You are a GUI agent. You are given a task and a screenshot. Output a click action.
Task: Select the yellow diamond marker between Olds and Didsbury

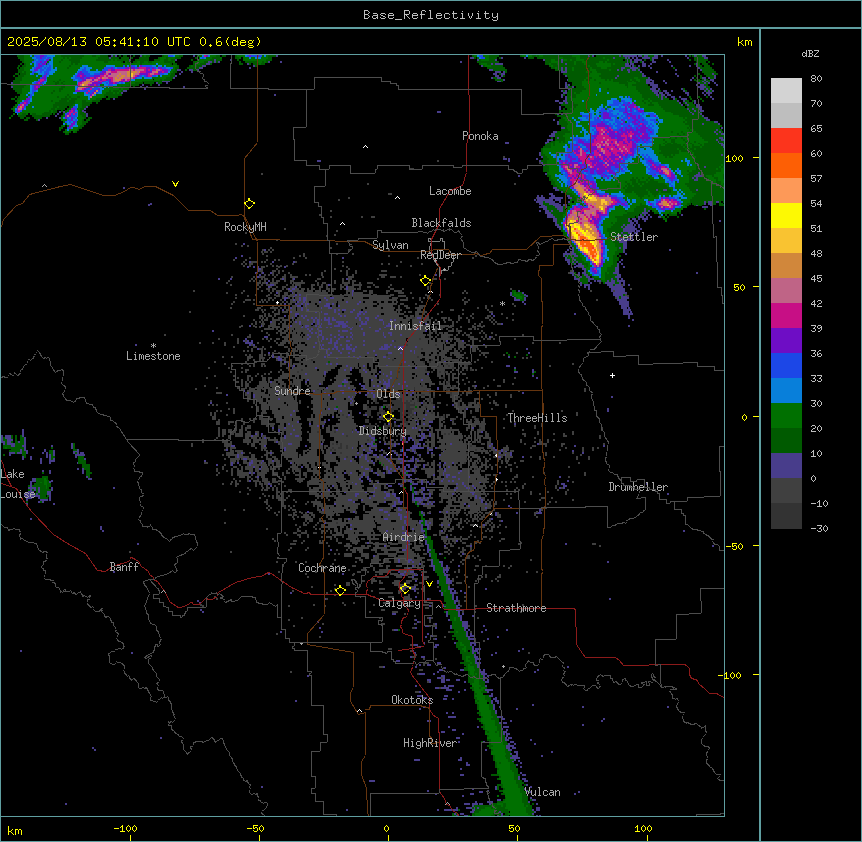tap(389, 417)
